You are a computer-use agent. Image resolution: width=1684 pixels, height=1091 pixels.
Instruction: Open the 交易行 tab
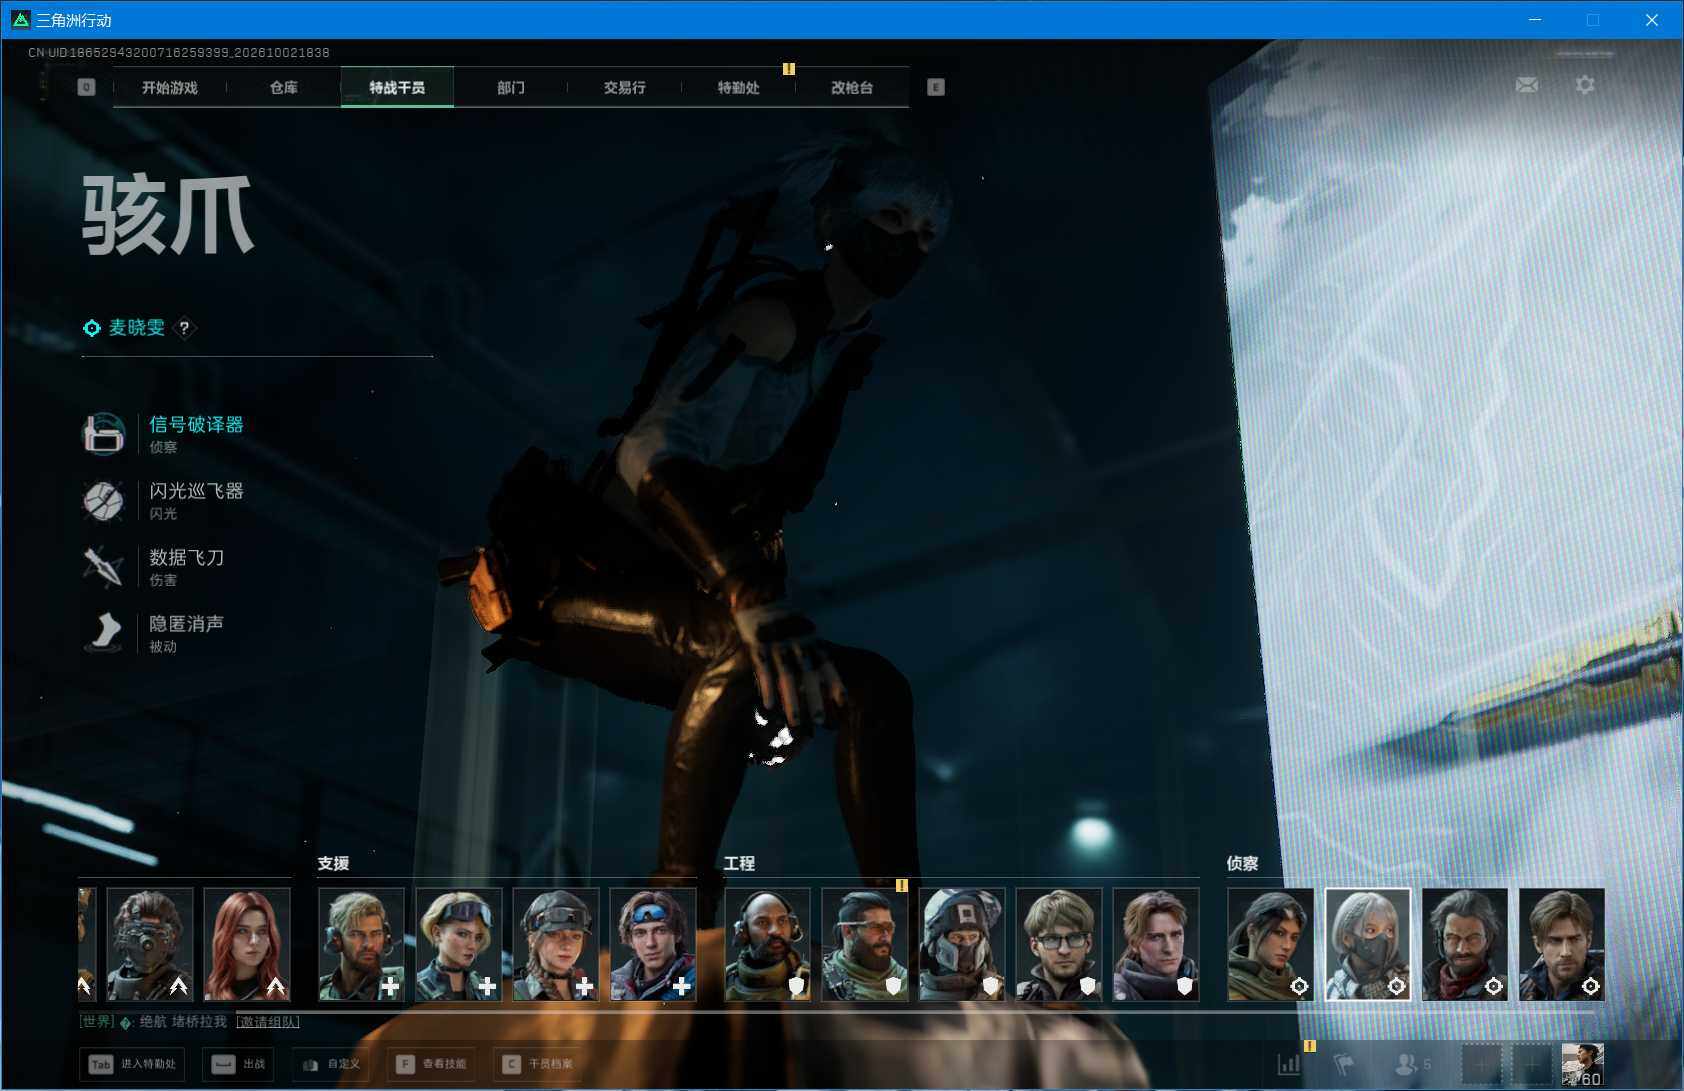click(x=624, y=87)
